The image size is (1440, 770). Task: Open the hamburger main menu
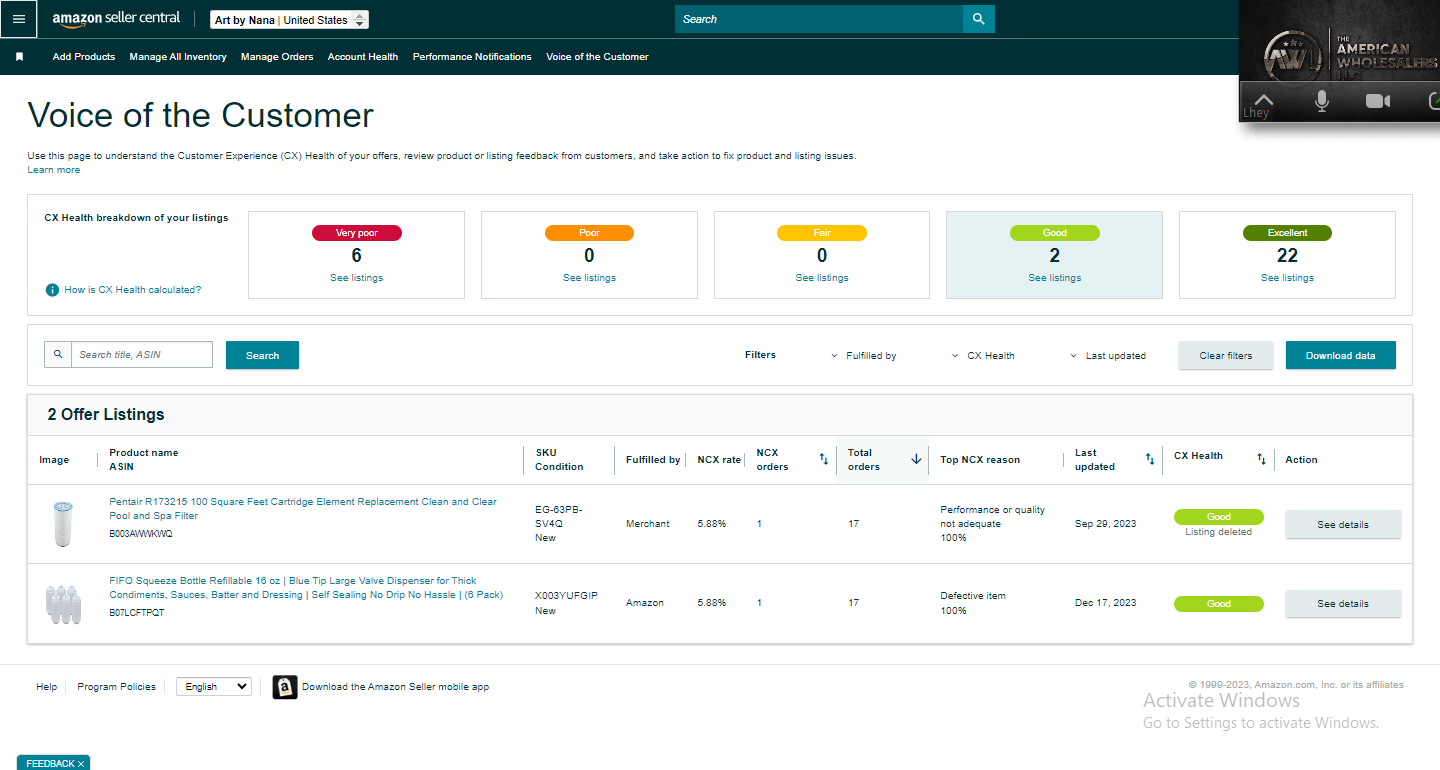click(x=19, y=19)
